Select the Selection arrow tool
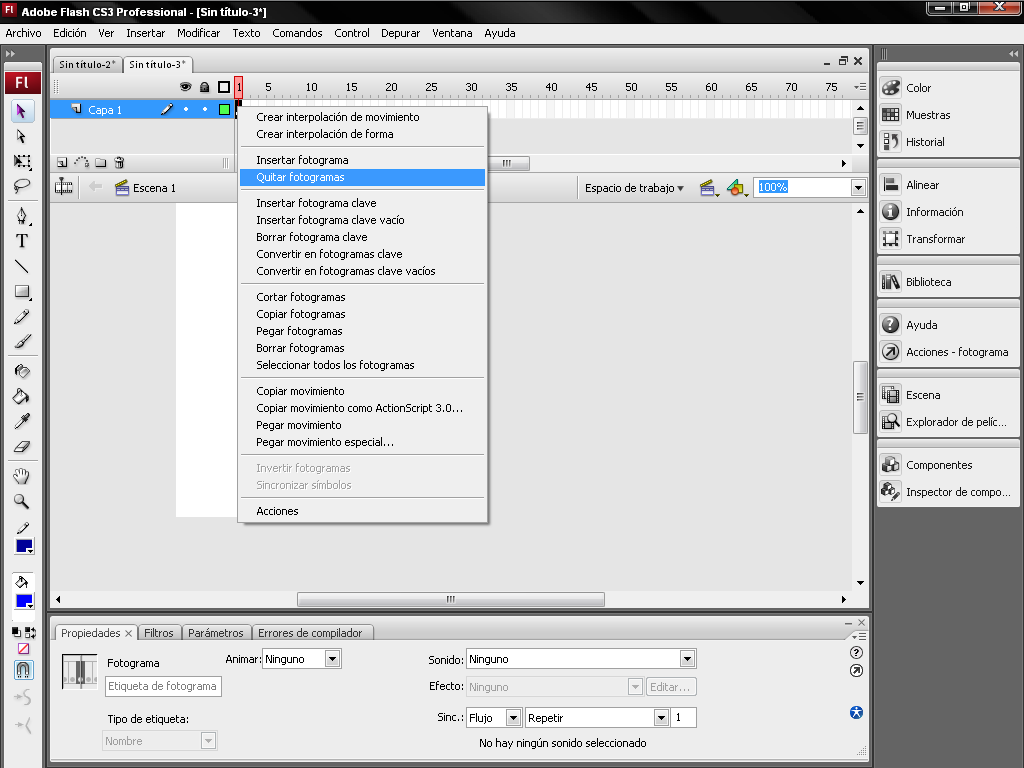The image size is (1024, 768). pos(22,111)
